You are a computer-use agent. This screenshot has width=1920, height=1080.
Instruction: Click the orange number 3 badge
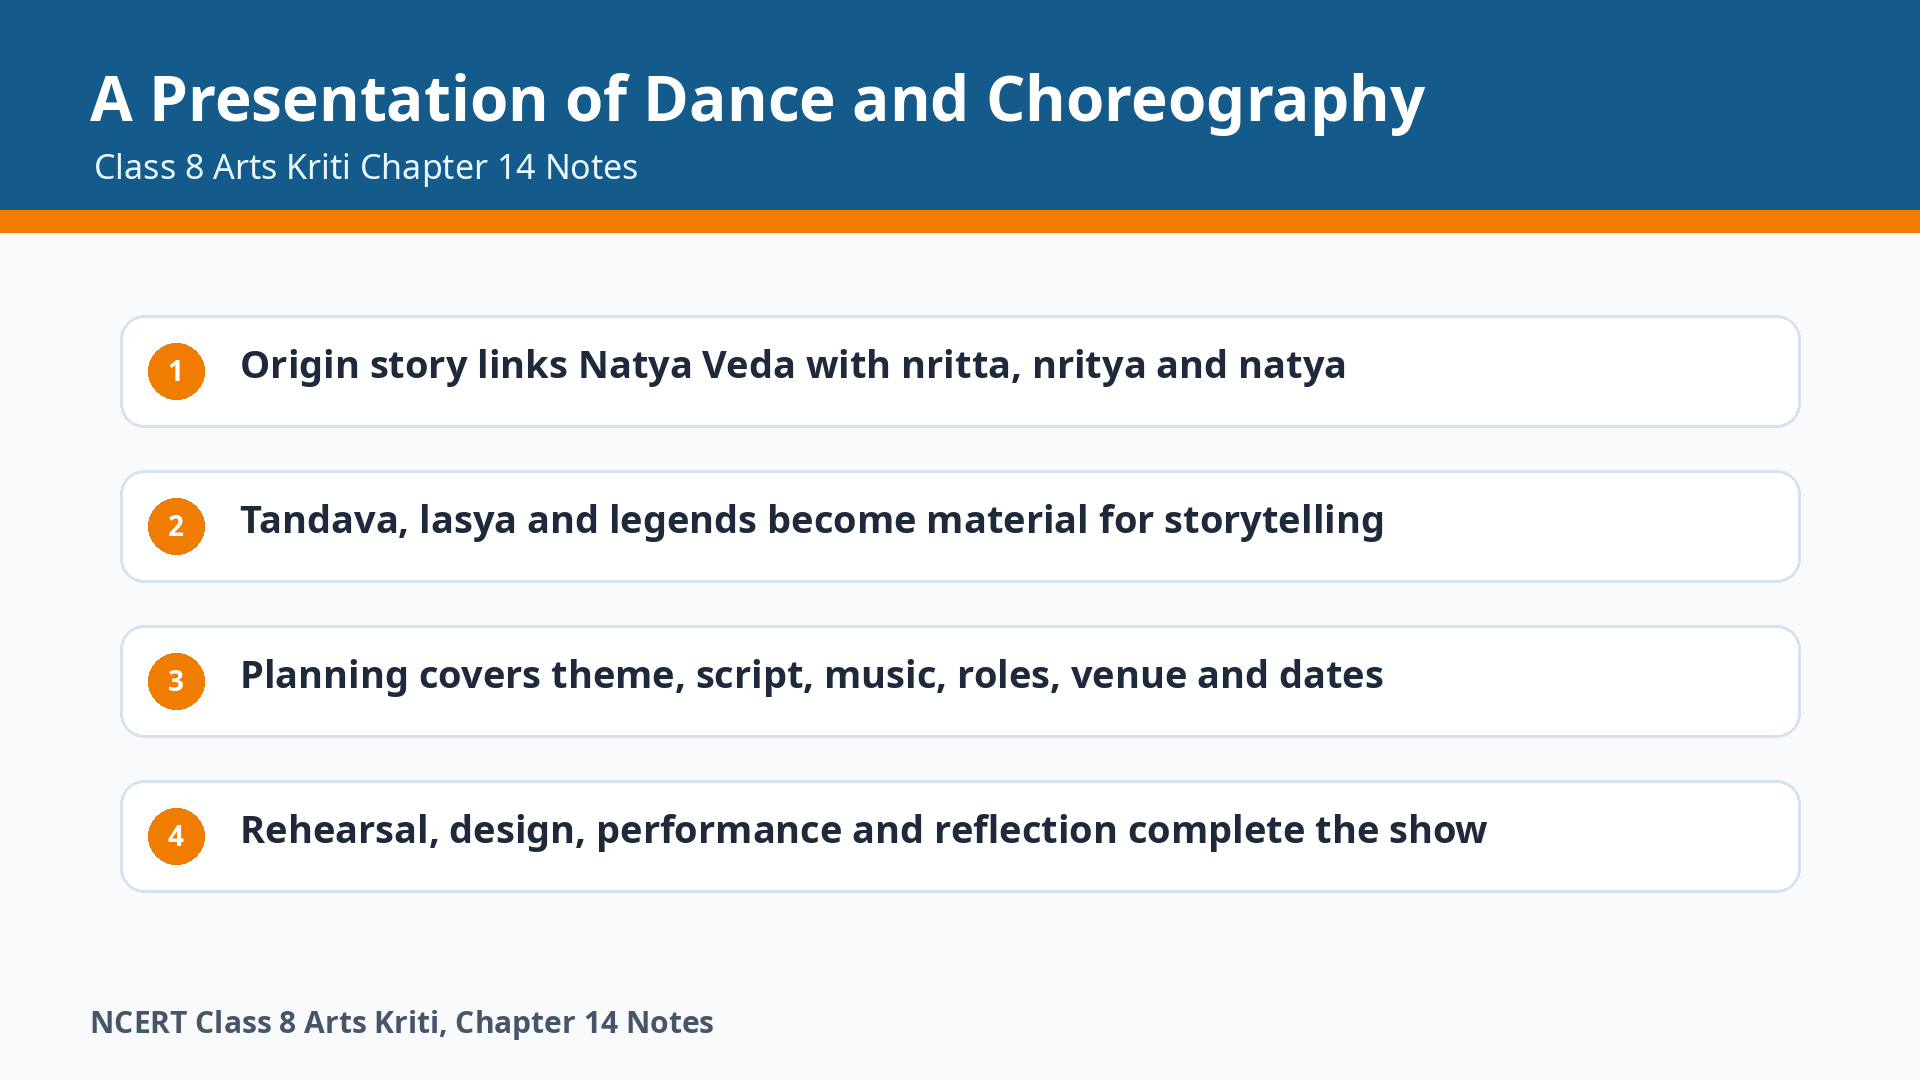click(176, 681)
